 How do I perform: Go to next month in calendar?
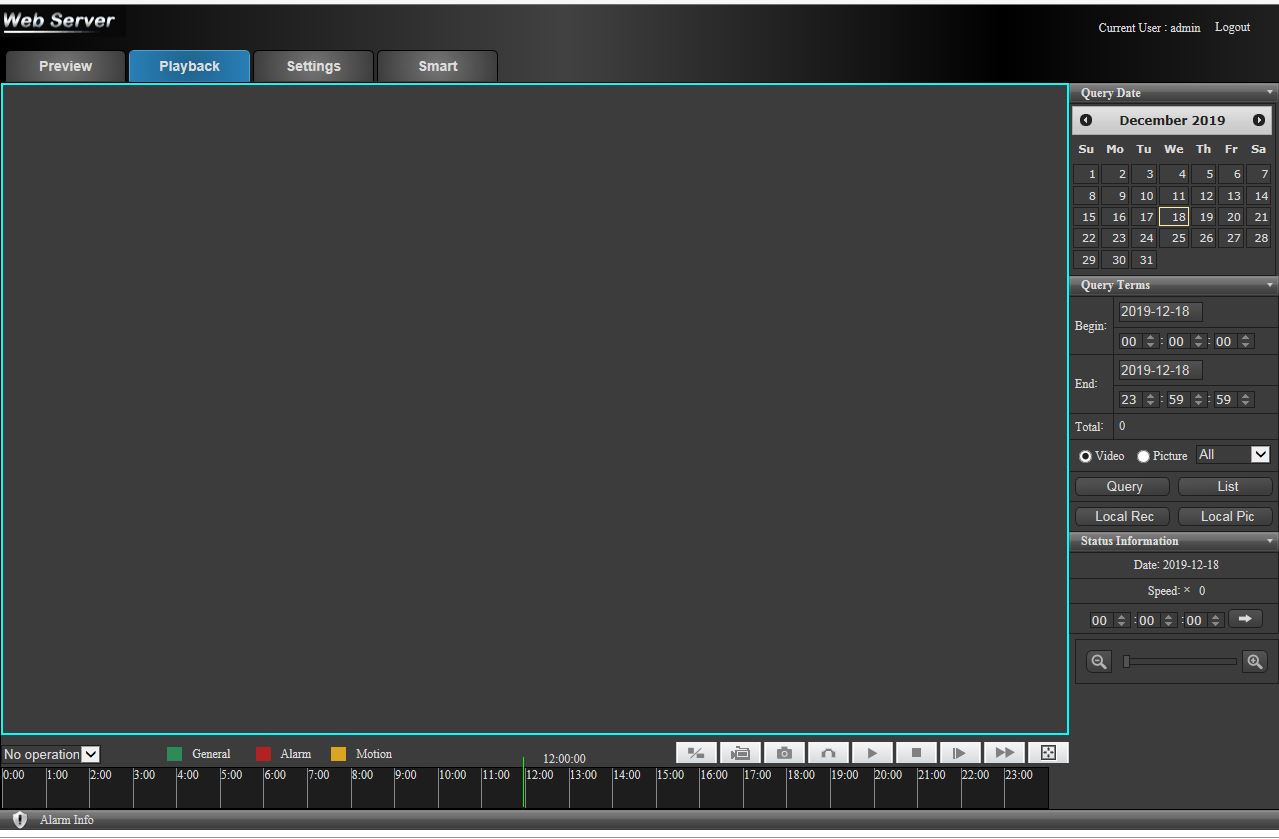point(1258,120)
